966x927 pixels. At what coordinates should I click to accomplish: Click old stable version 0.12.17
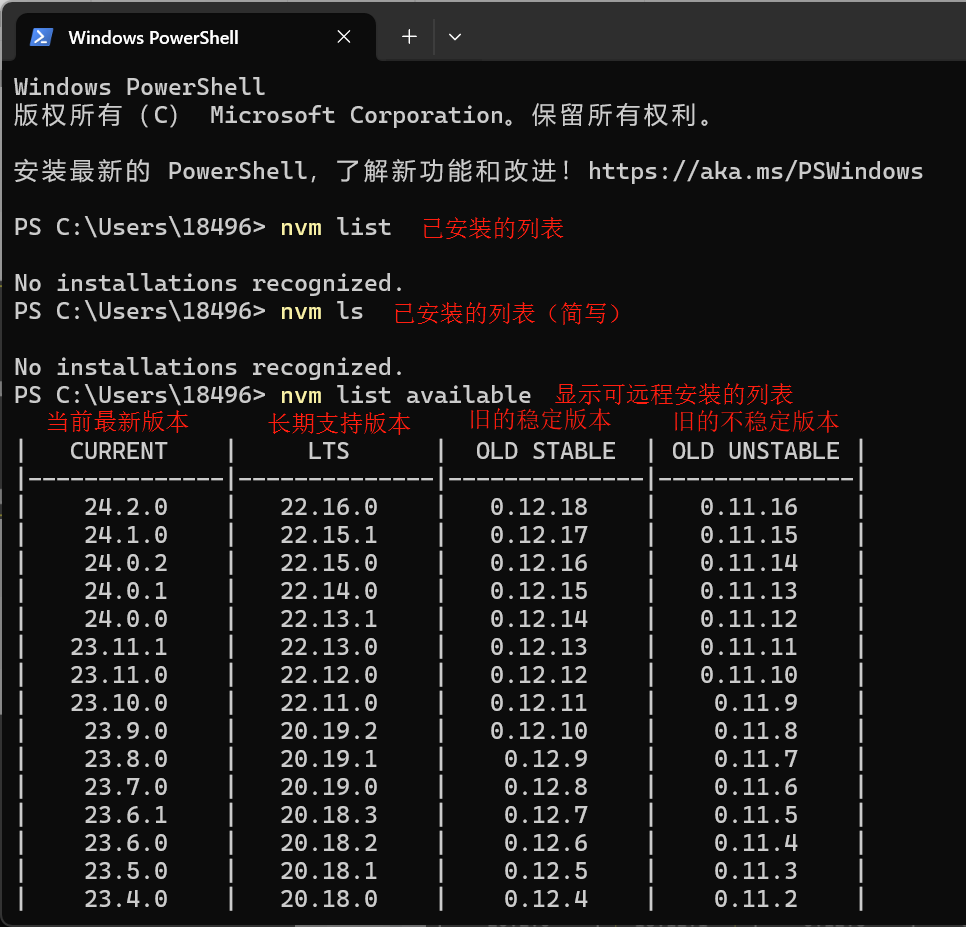point(538,535)
